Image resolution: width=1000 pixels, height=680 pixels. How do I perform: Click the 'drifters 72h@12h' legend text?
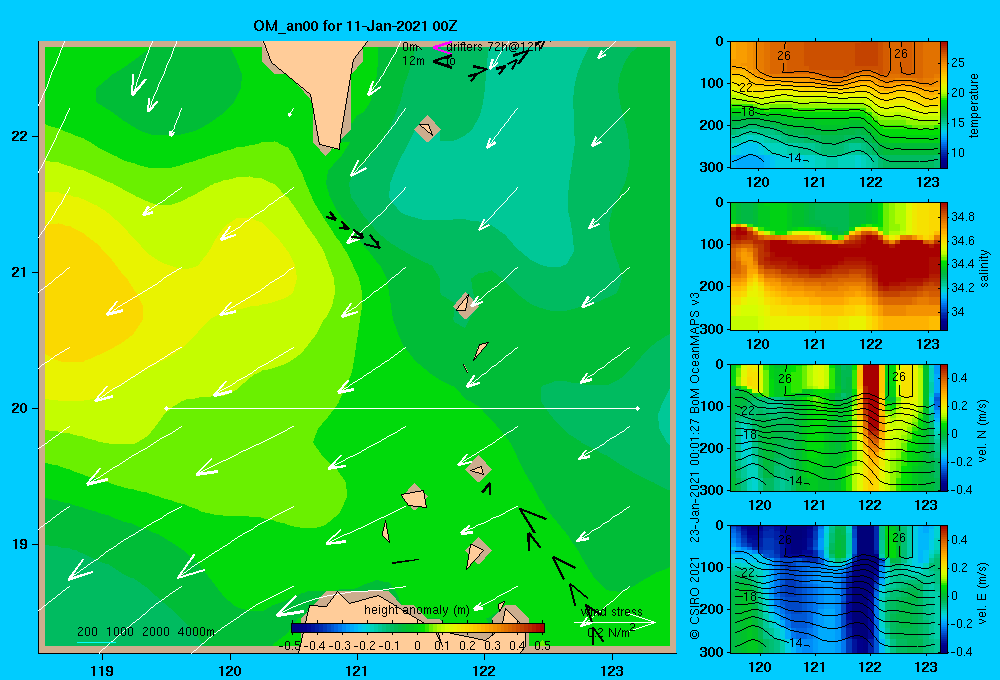coord(495,47)
